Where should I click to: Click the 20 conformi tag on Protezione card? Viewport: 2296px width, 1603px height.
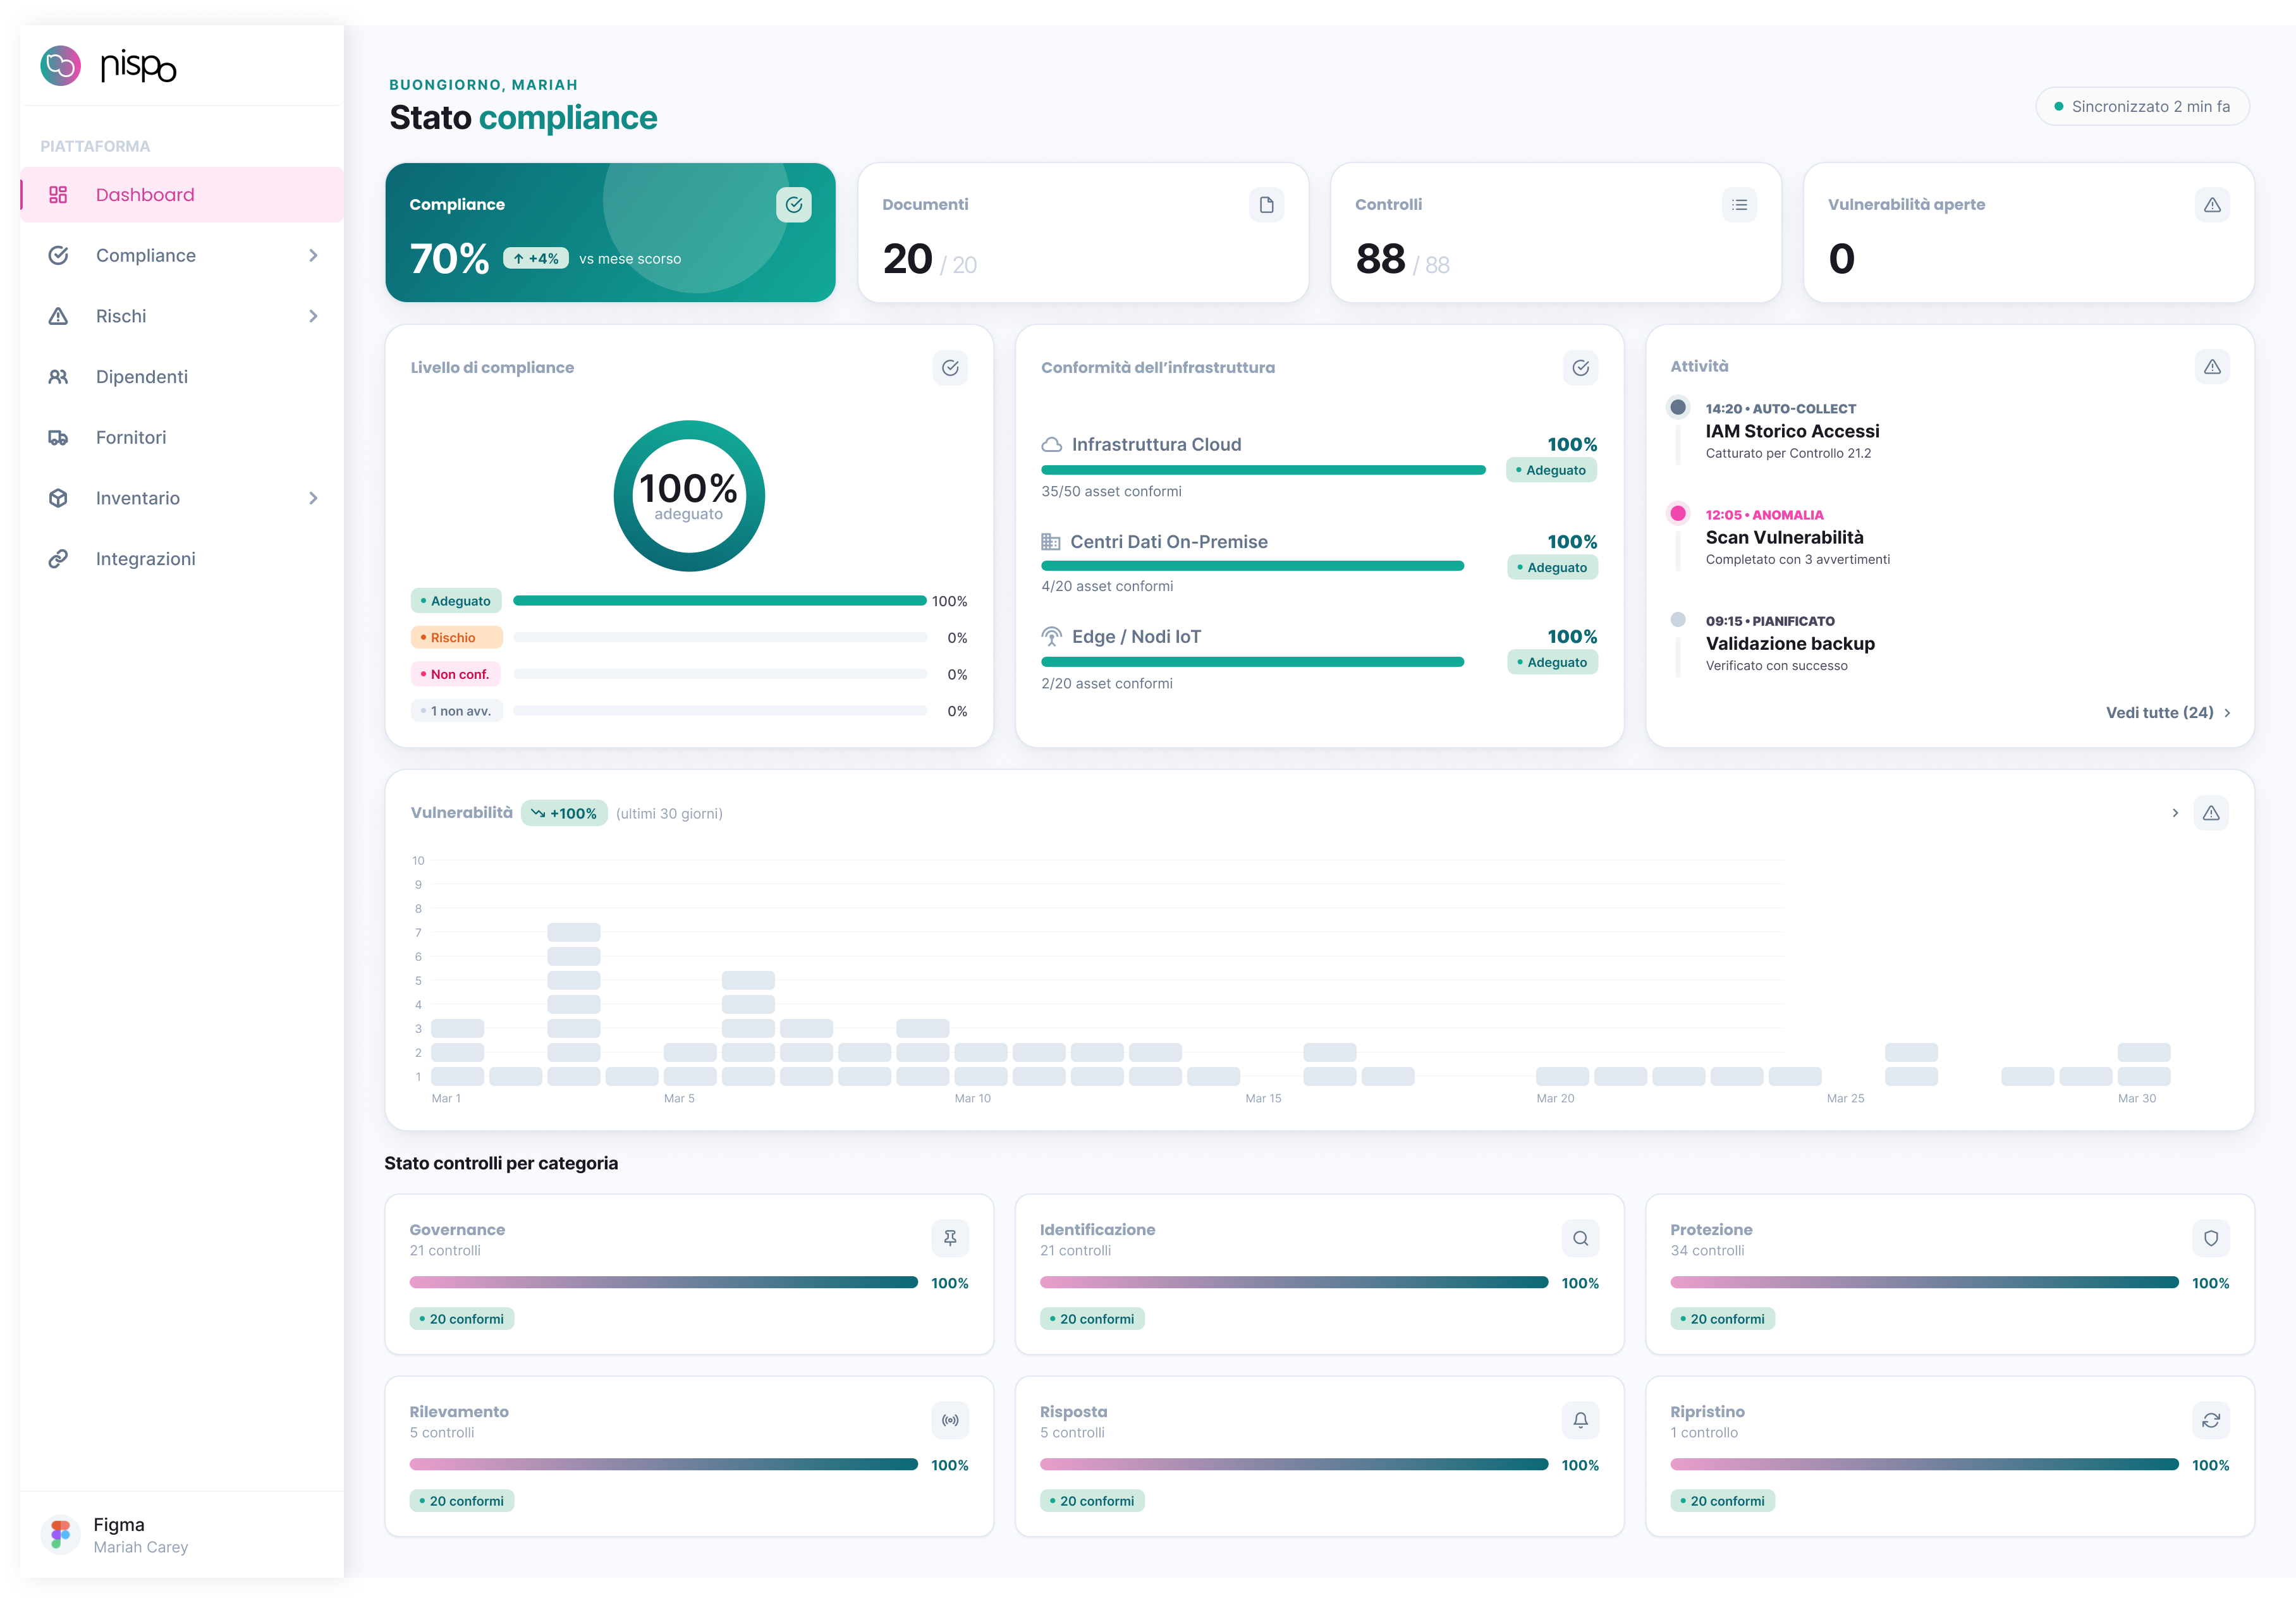pos(1722,1319)
